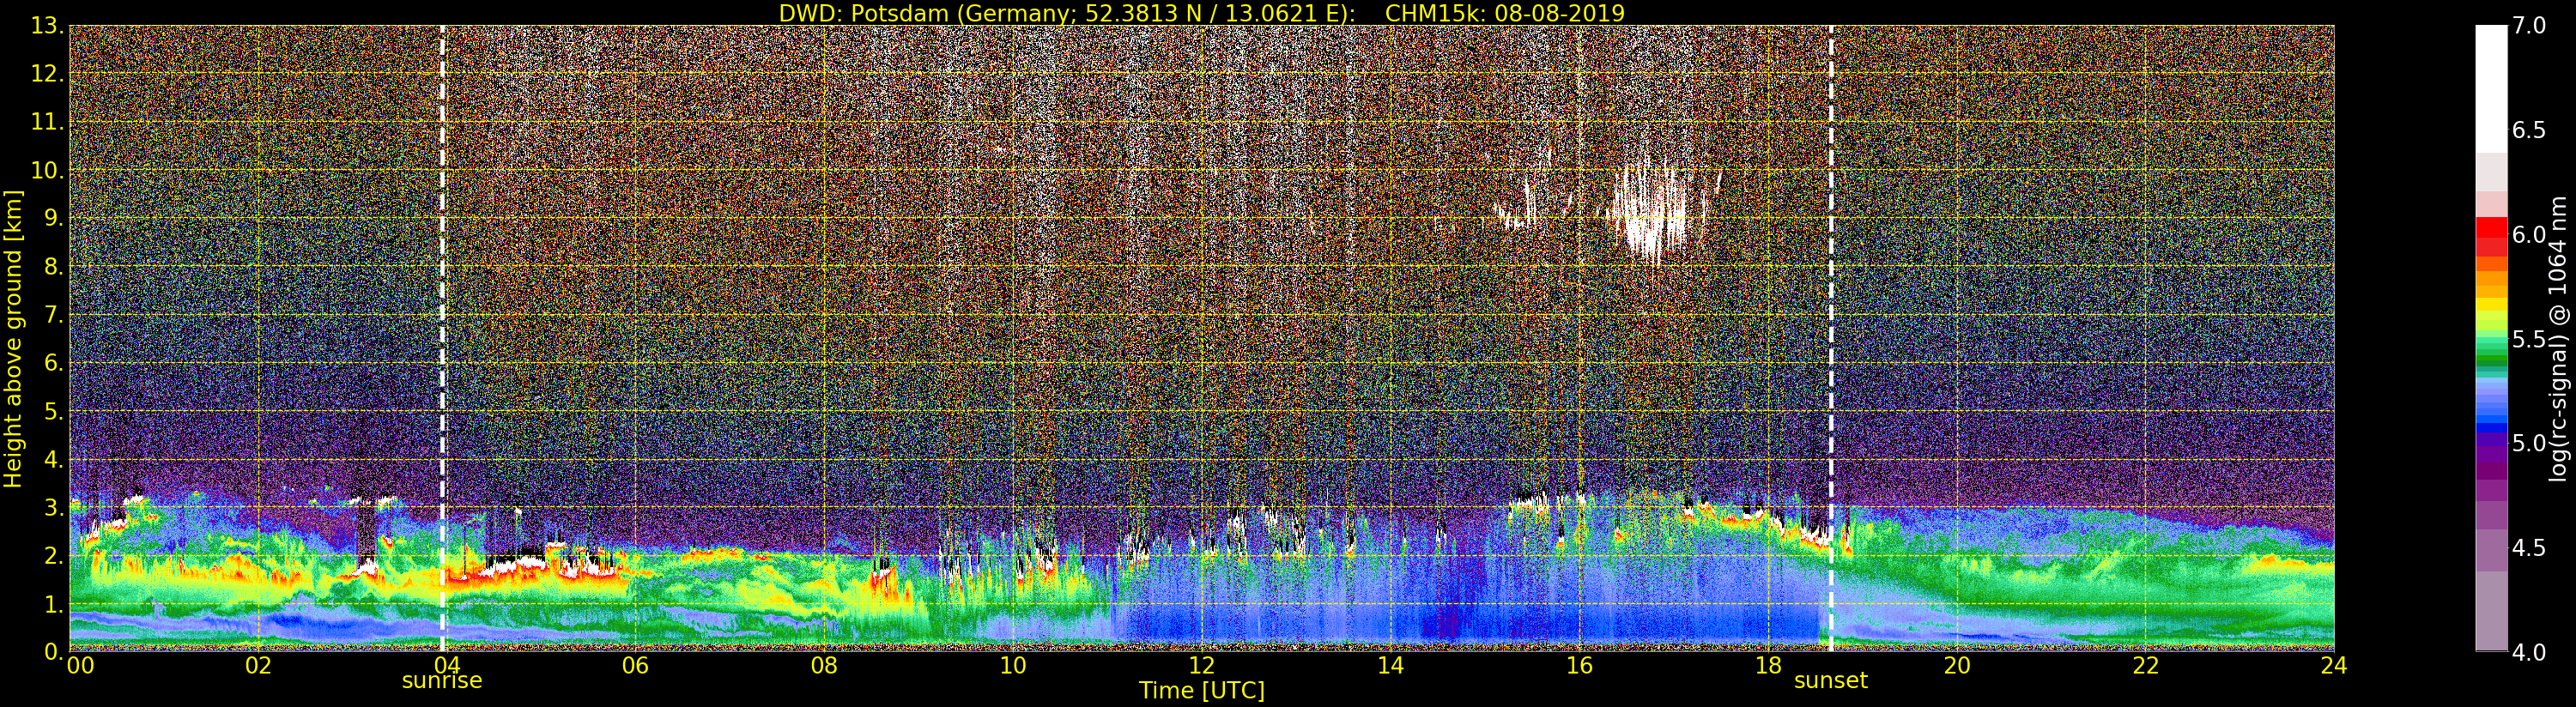
Task: Click the time axis tick '24'
Action: click(x=2334, y=666)
